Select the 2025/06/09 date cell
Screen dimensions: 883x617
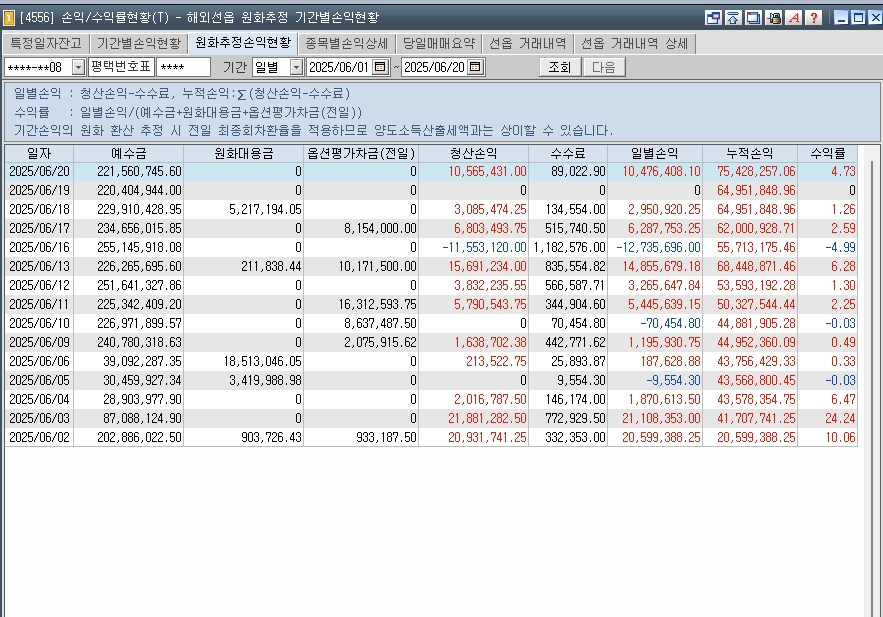tap(39, 342)
